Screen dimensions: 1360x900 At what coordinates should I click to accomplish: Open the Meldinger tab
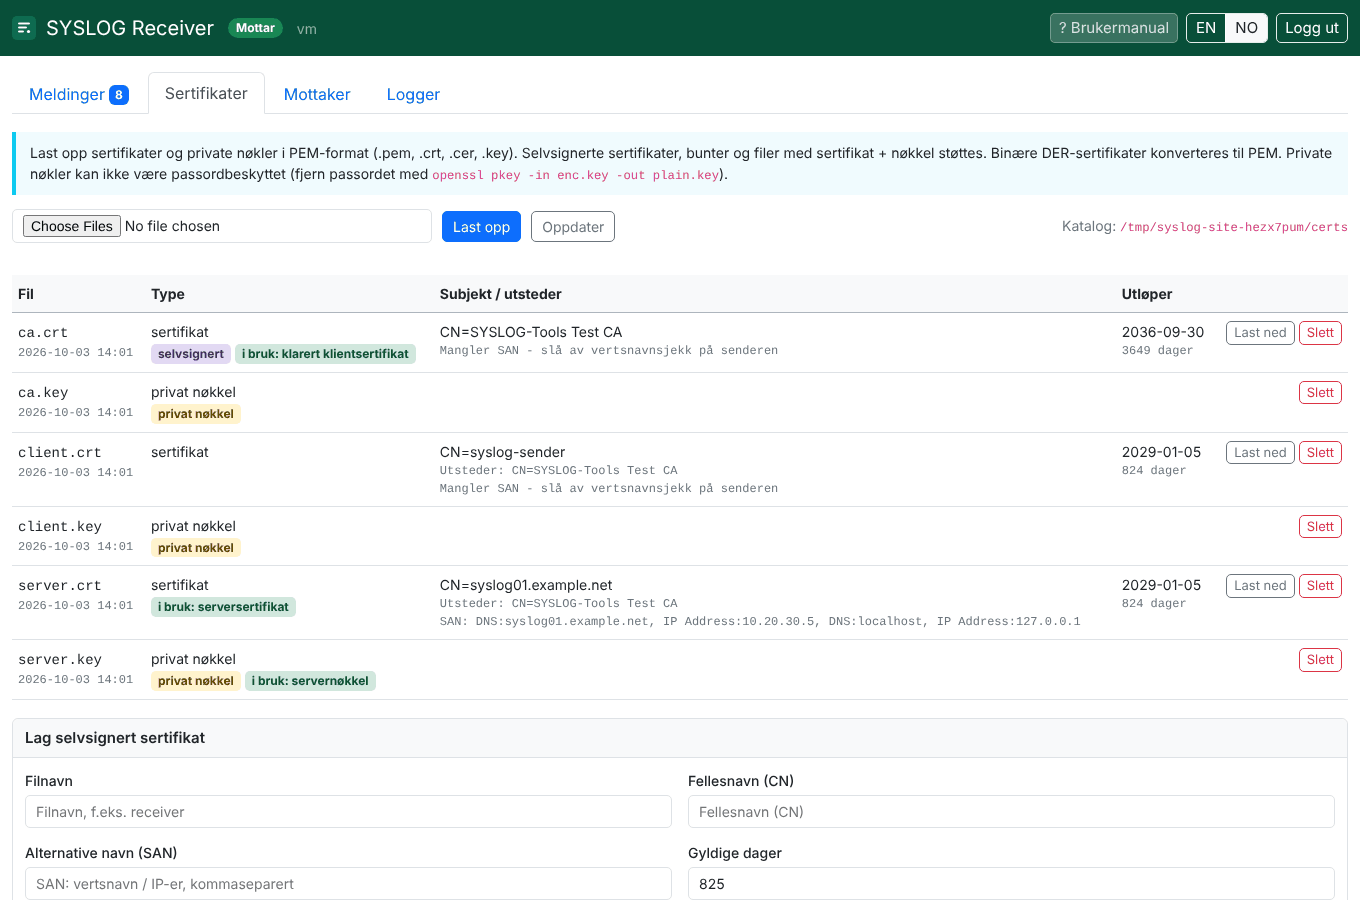78,94
